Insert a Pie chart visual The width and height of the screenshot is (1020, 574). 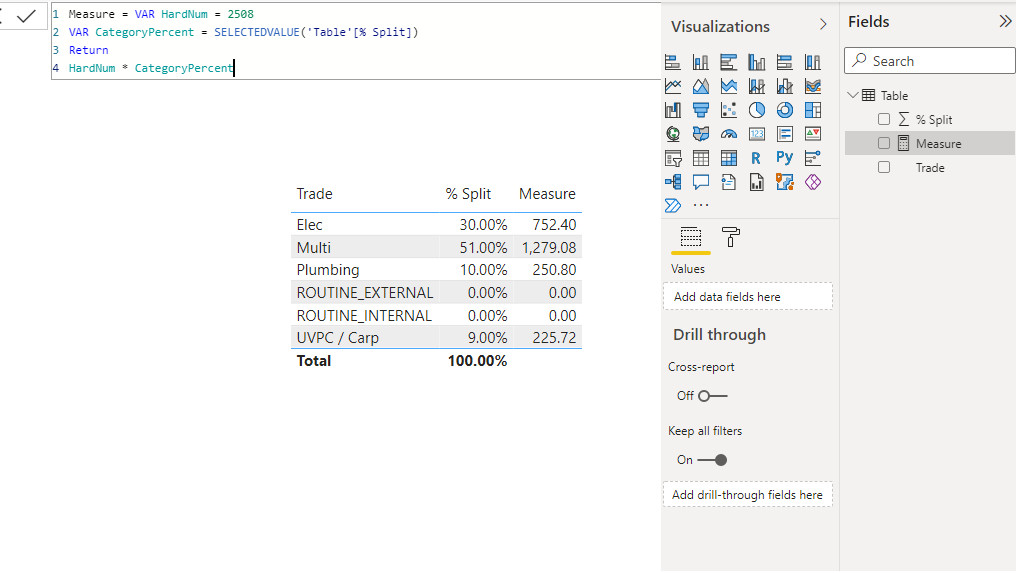click(x=757, y=110)
